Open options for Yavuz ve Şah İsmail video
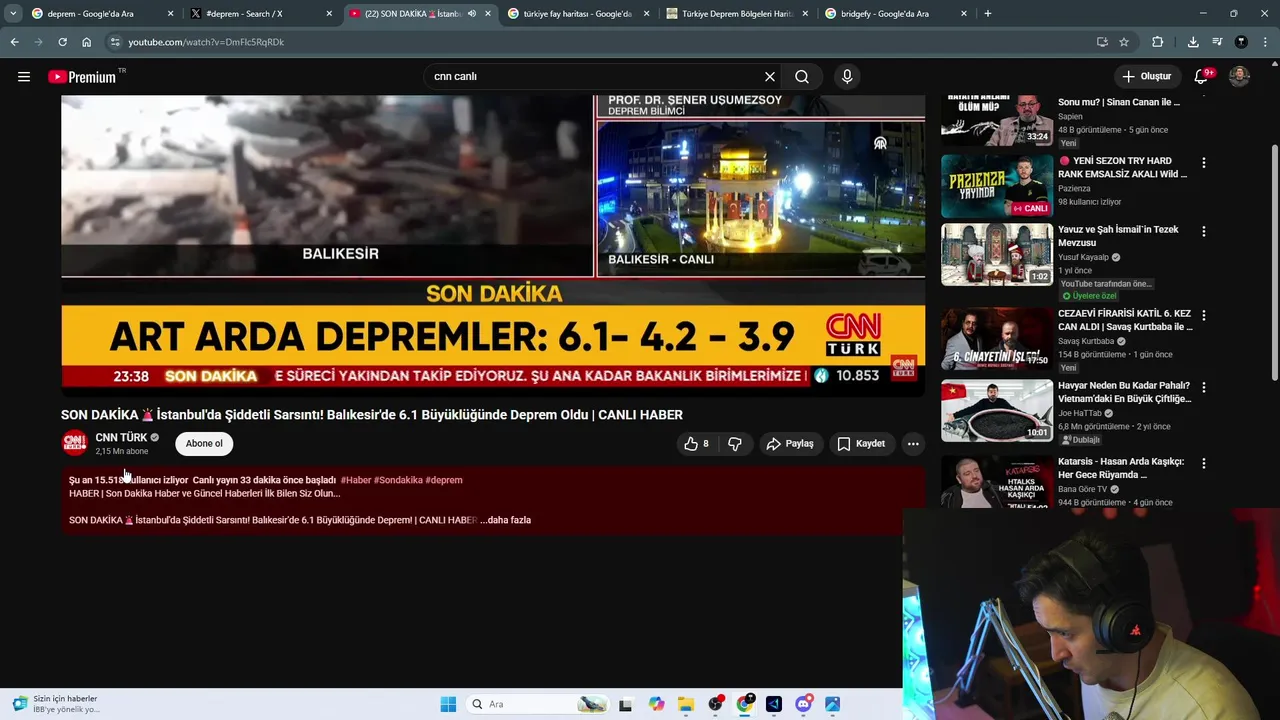Image resolution: width=1280 pixels, height=720 pixels. (1203, 231)
